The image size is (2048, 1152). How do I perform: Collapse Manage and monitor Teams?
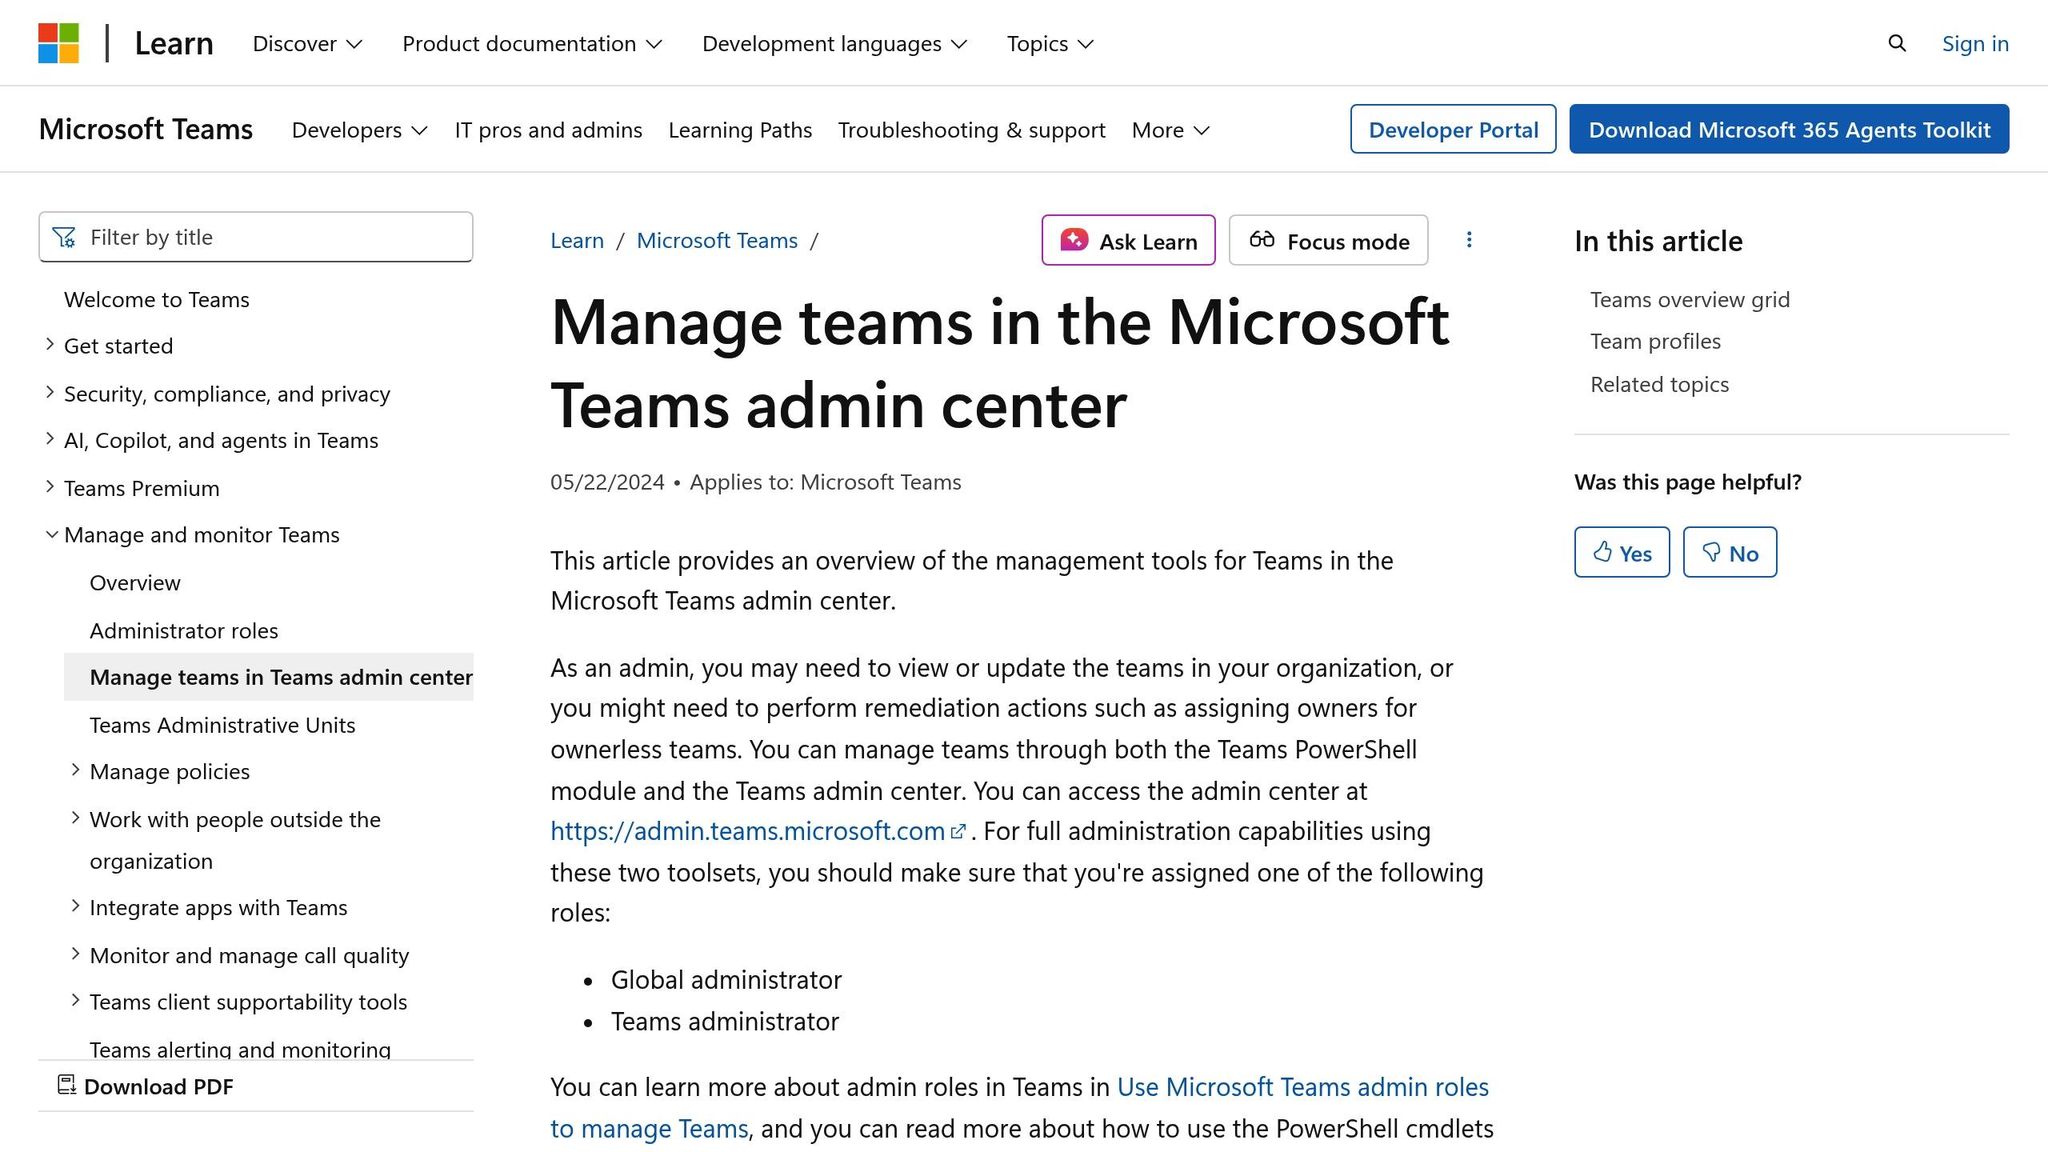(x=51, y=535)
